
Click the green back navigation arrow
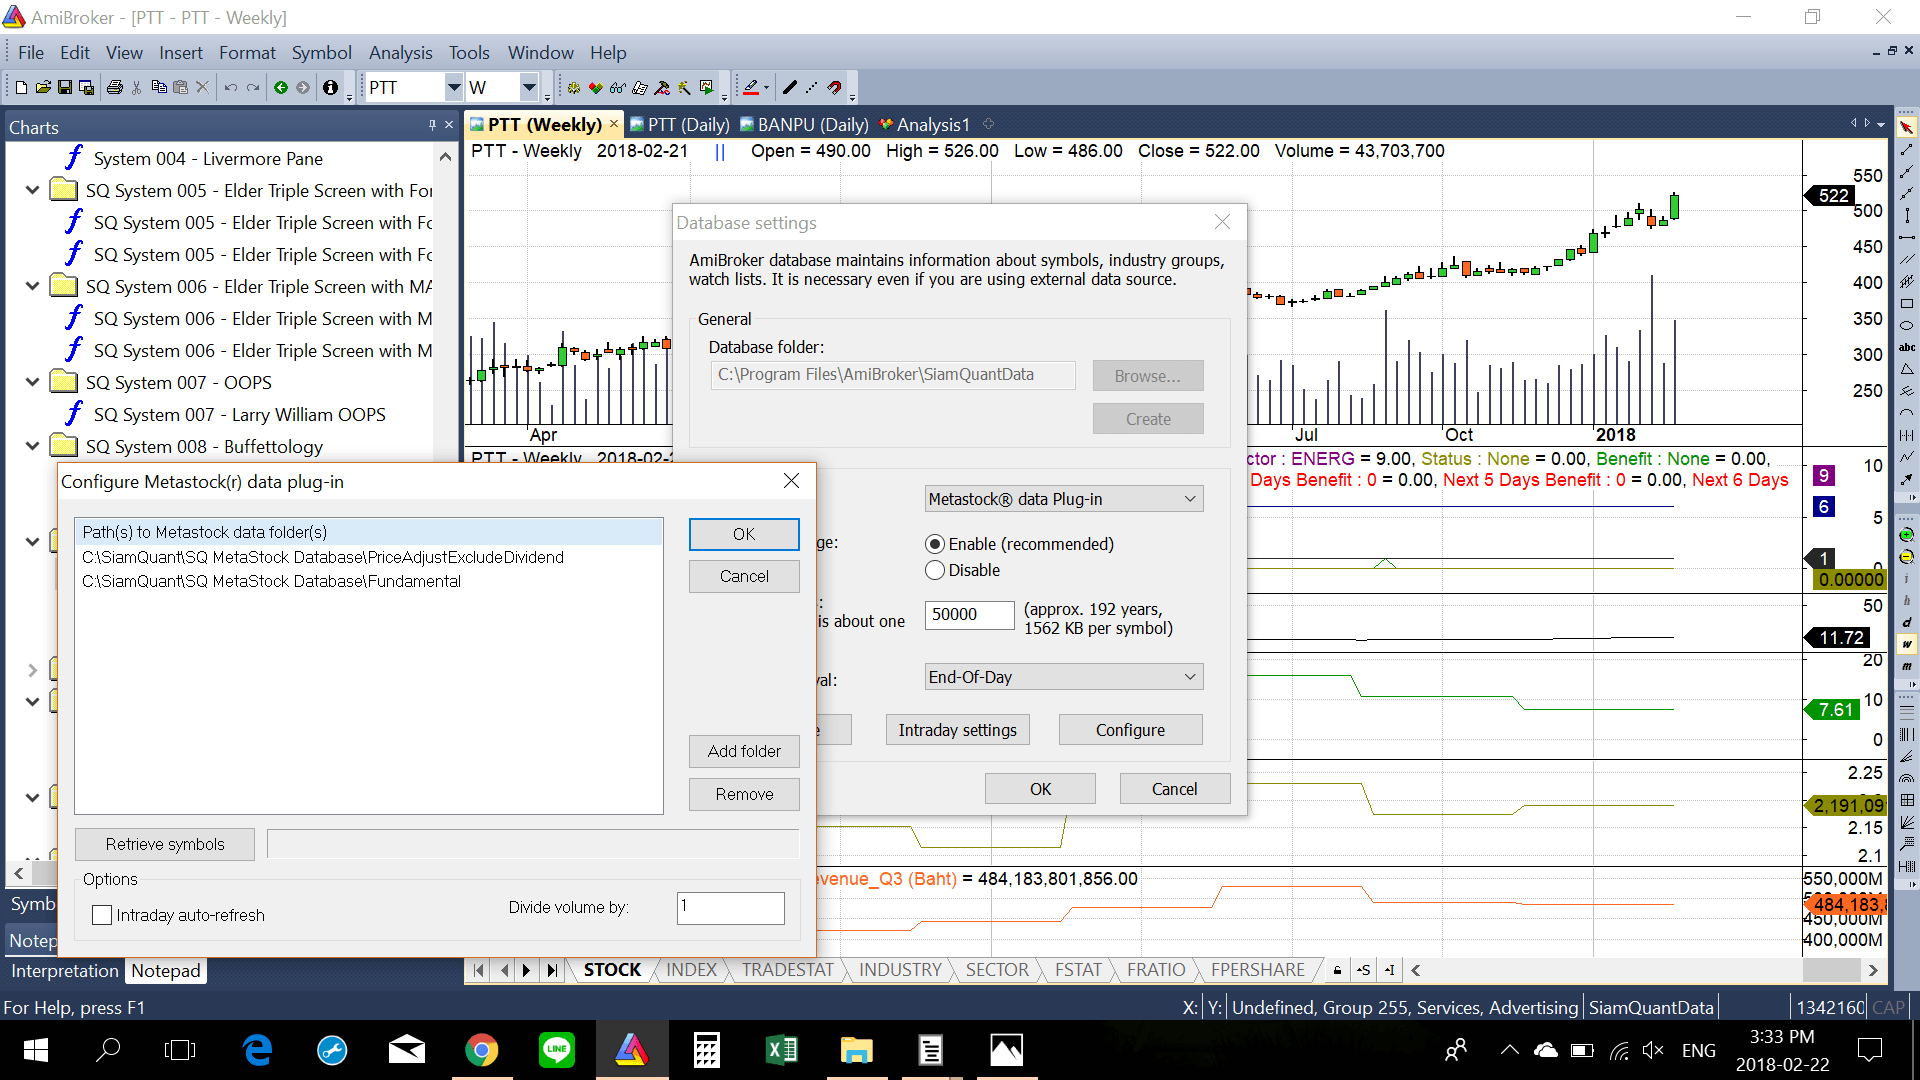[x=281, y=88]
